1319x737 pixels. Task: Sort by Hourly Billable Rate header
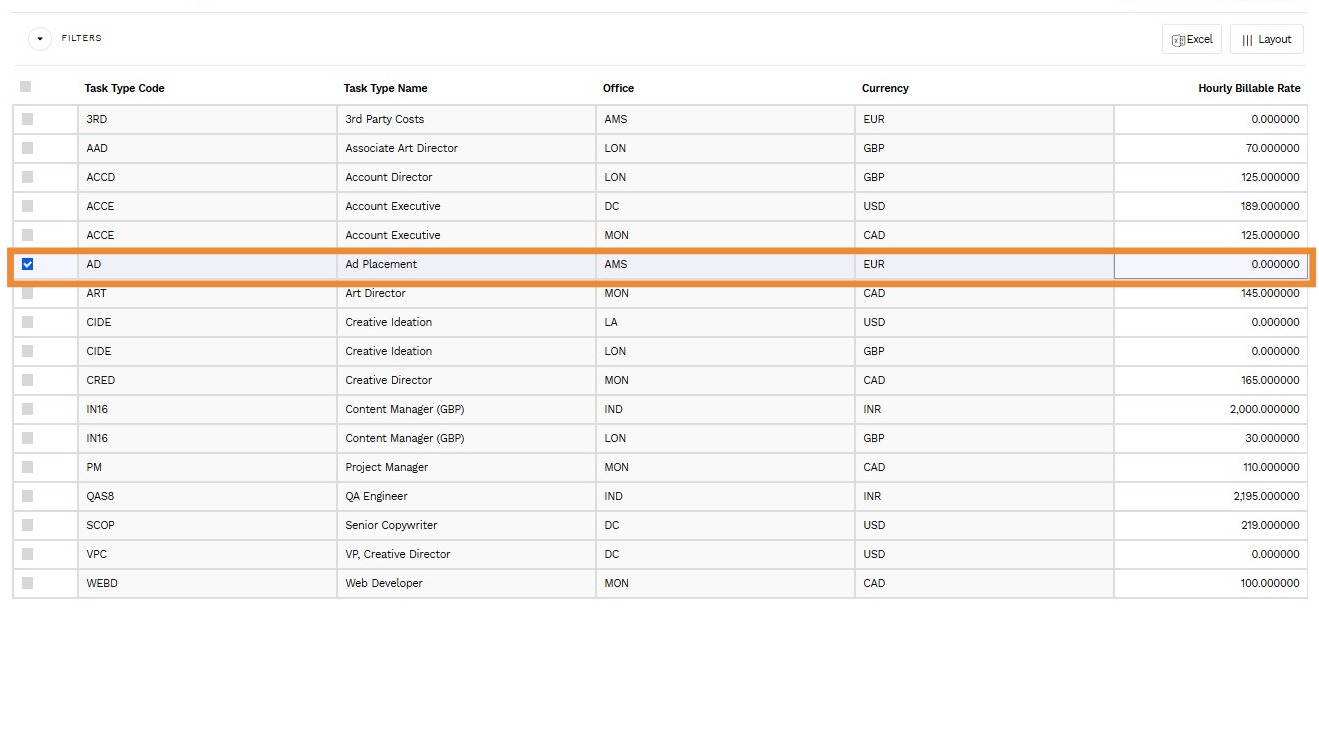tap(1249, 88)
